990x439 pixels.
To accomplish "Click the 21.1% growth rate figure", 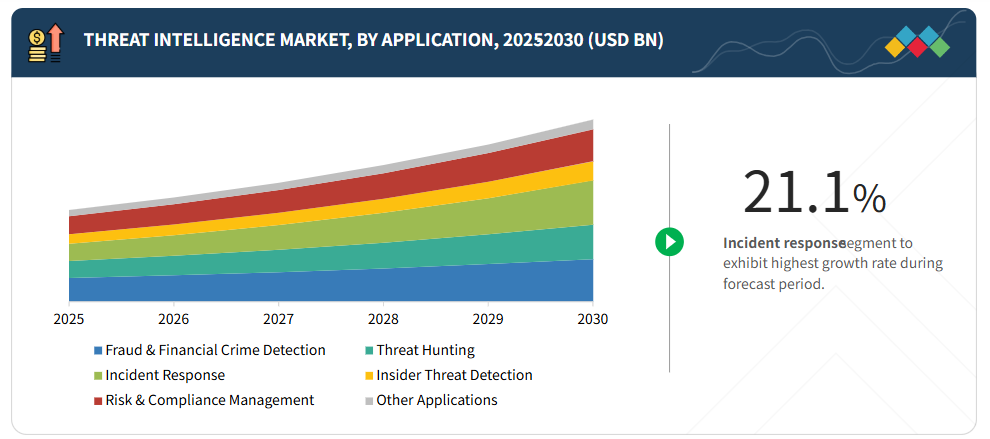I will (814, 193).
